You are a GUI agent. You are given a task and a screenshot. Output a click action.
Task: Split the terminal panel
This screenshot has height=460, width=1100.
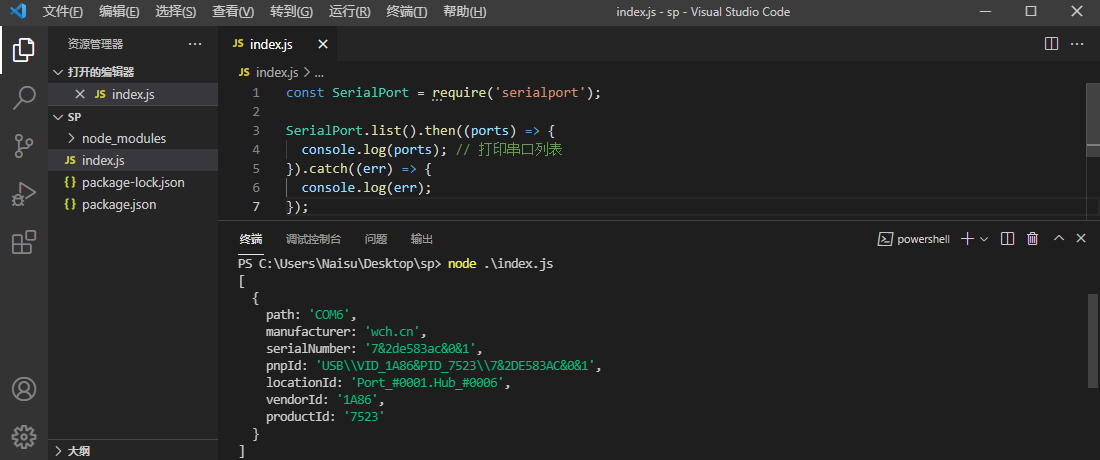point(1007,239)
